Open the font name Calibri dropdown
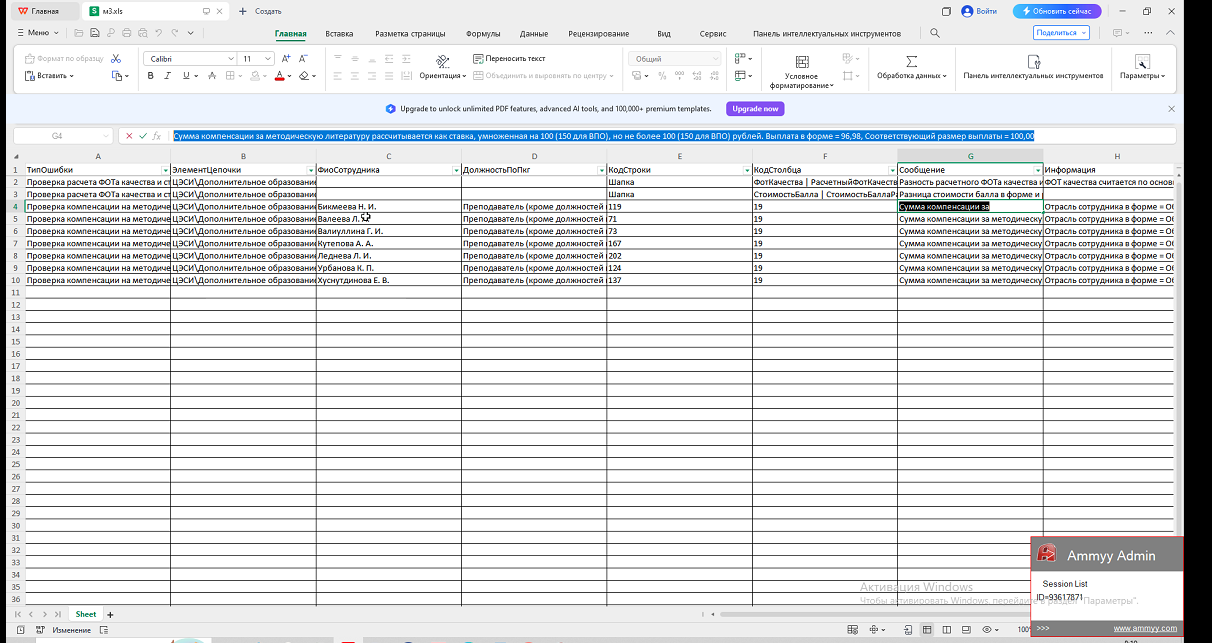The image size is (1212, 643). point(232,59)
